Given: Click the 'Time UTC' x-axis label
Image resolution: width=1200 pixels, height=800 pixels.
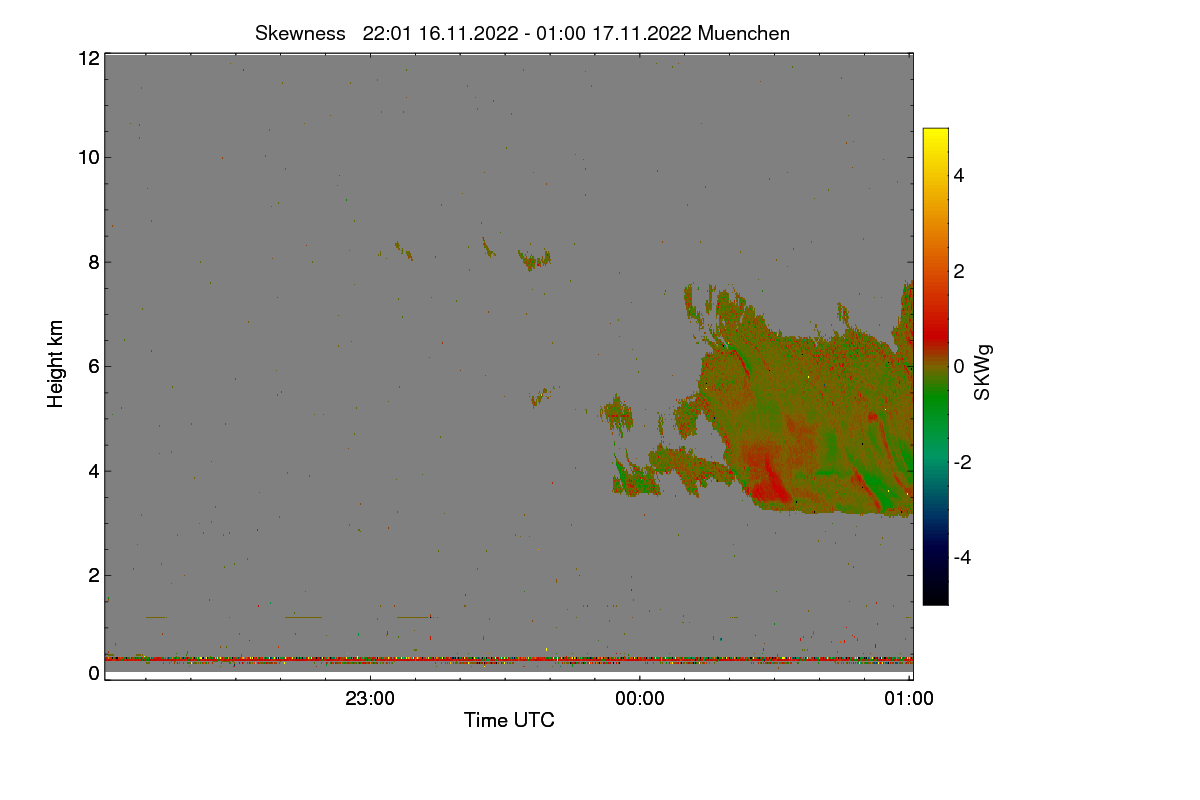Looking at the screenshot, I should click(509, 720).
